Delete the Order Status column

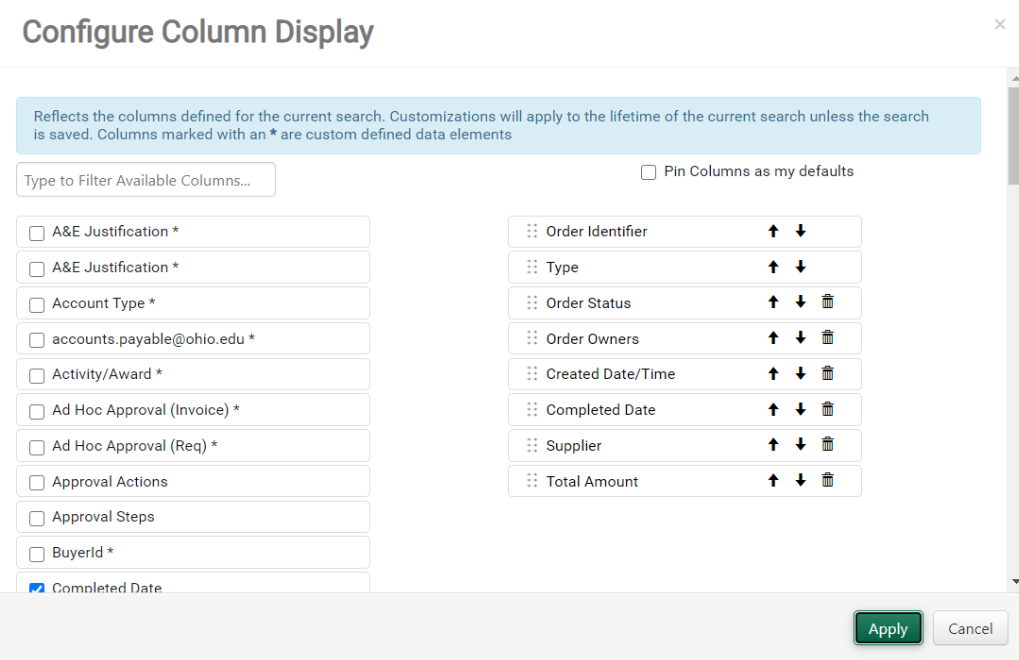click(x=827, y=302)
